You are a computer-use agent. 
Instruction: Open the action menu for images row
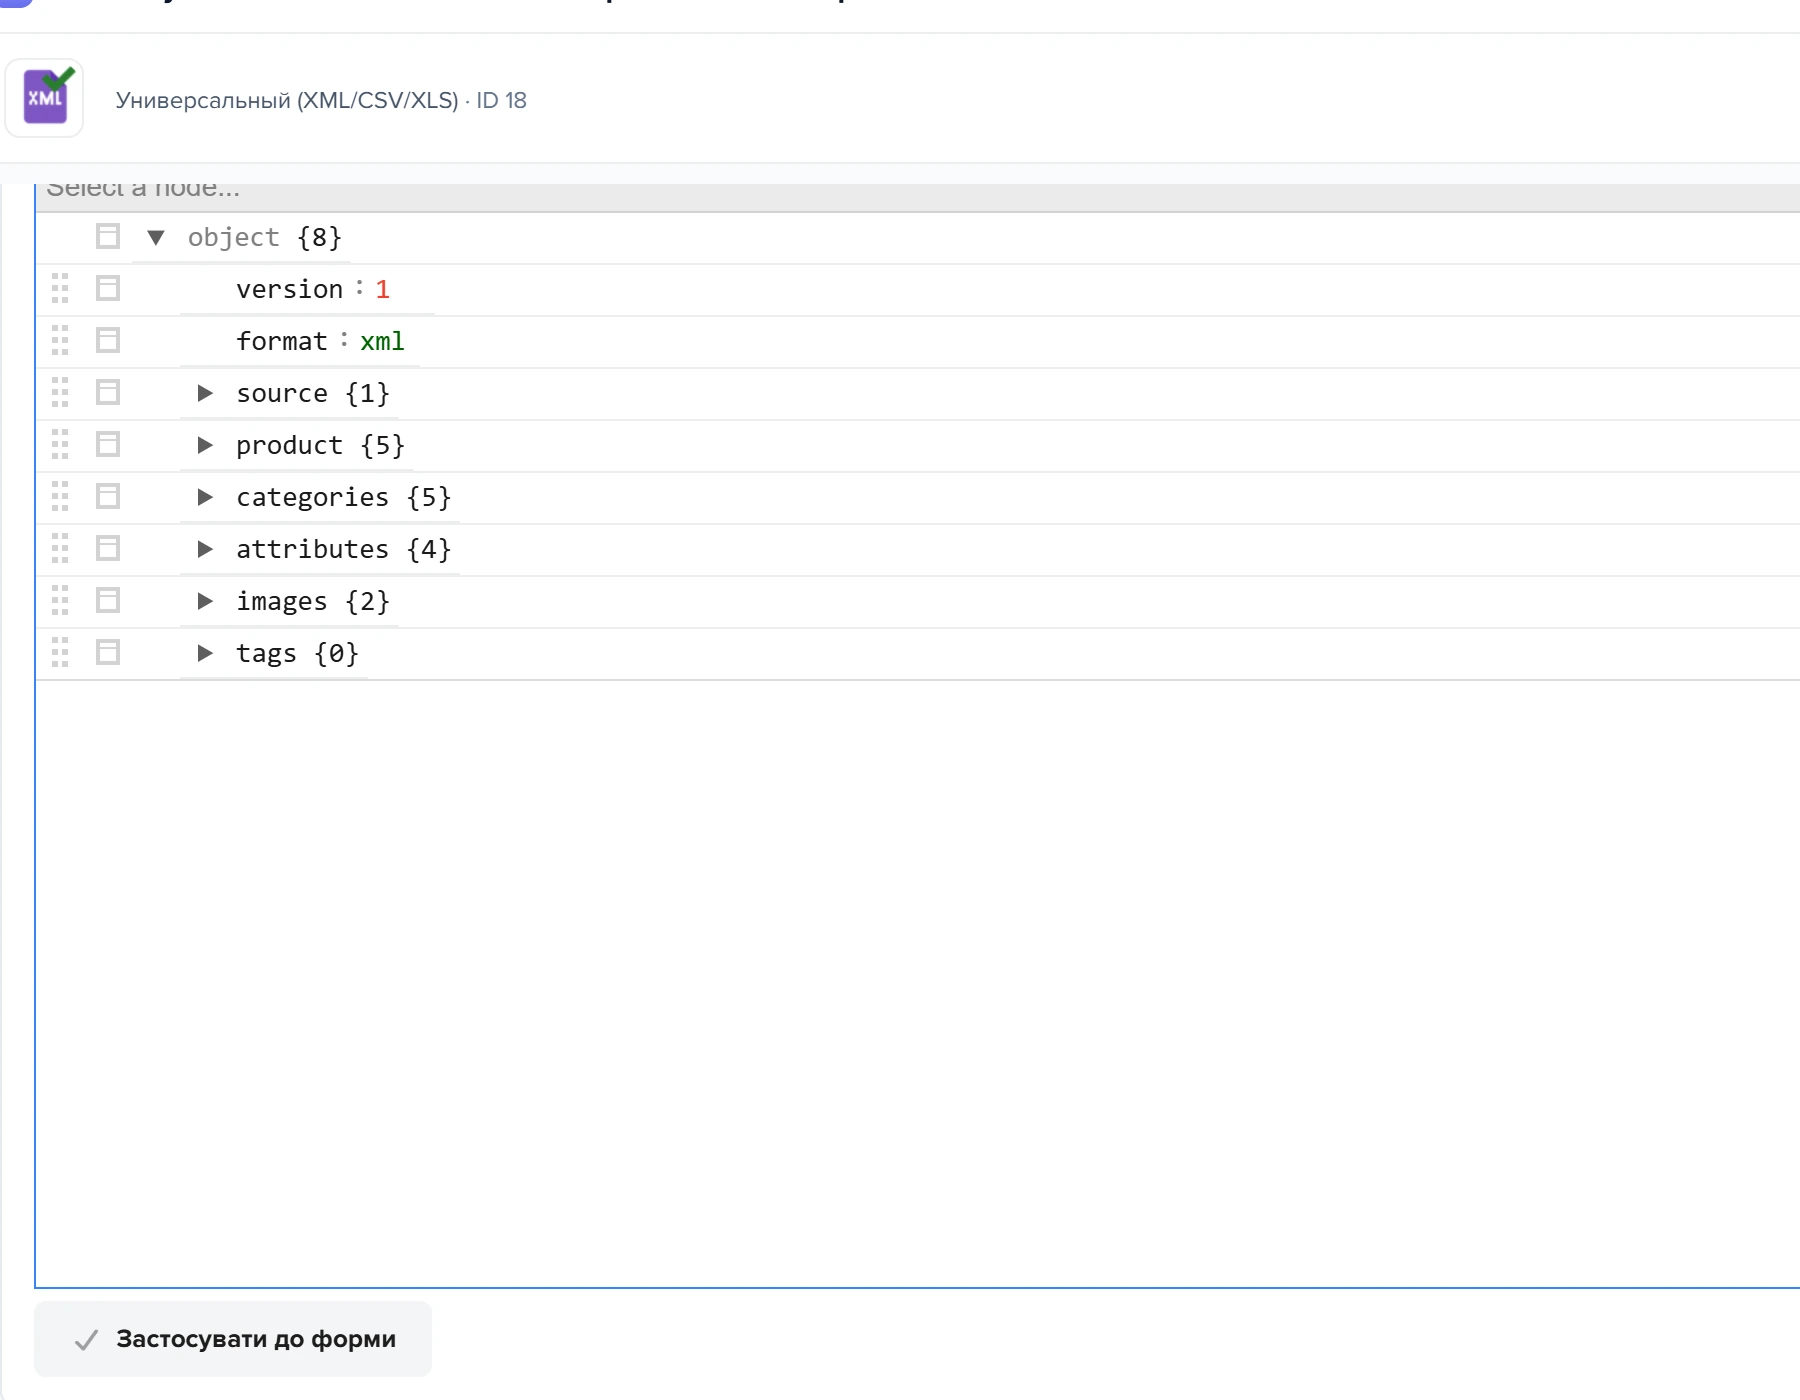[108, 601]
